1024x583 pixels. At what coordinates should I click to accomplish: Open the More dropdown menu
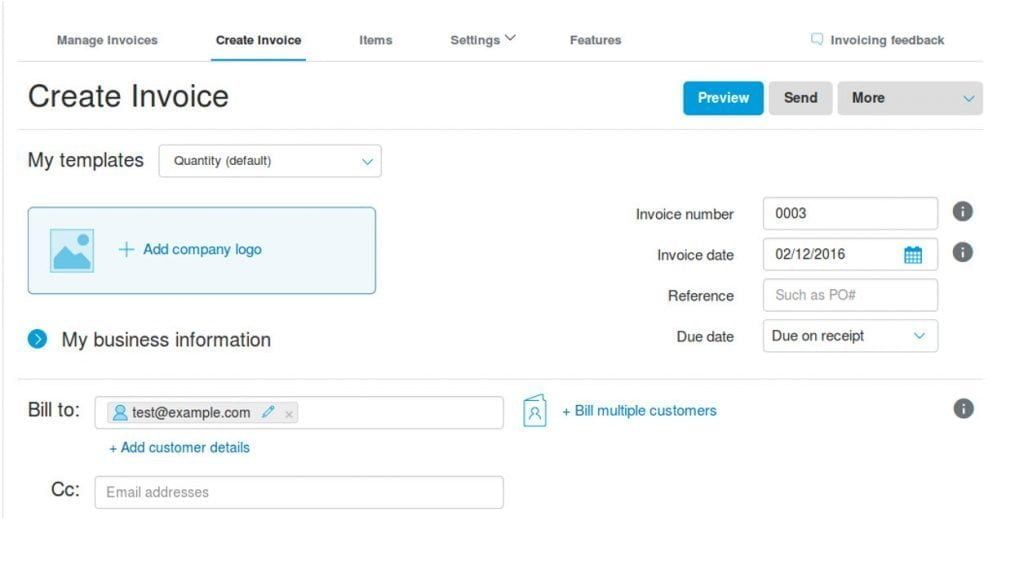pyautogui.click(x=909, y=98)
